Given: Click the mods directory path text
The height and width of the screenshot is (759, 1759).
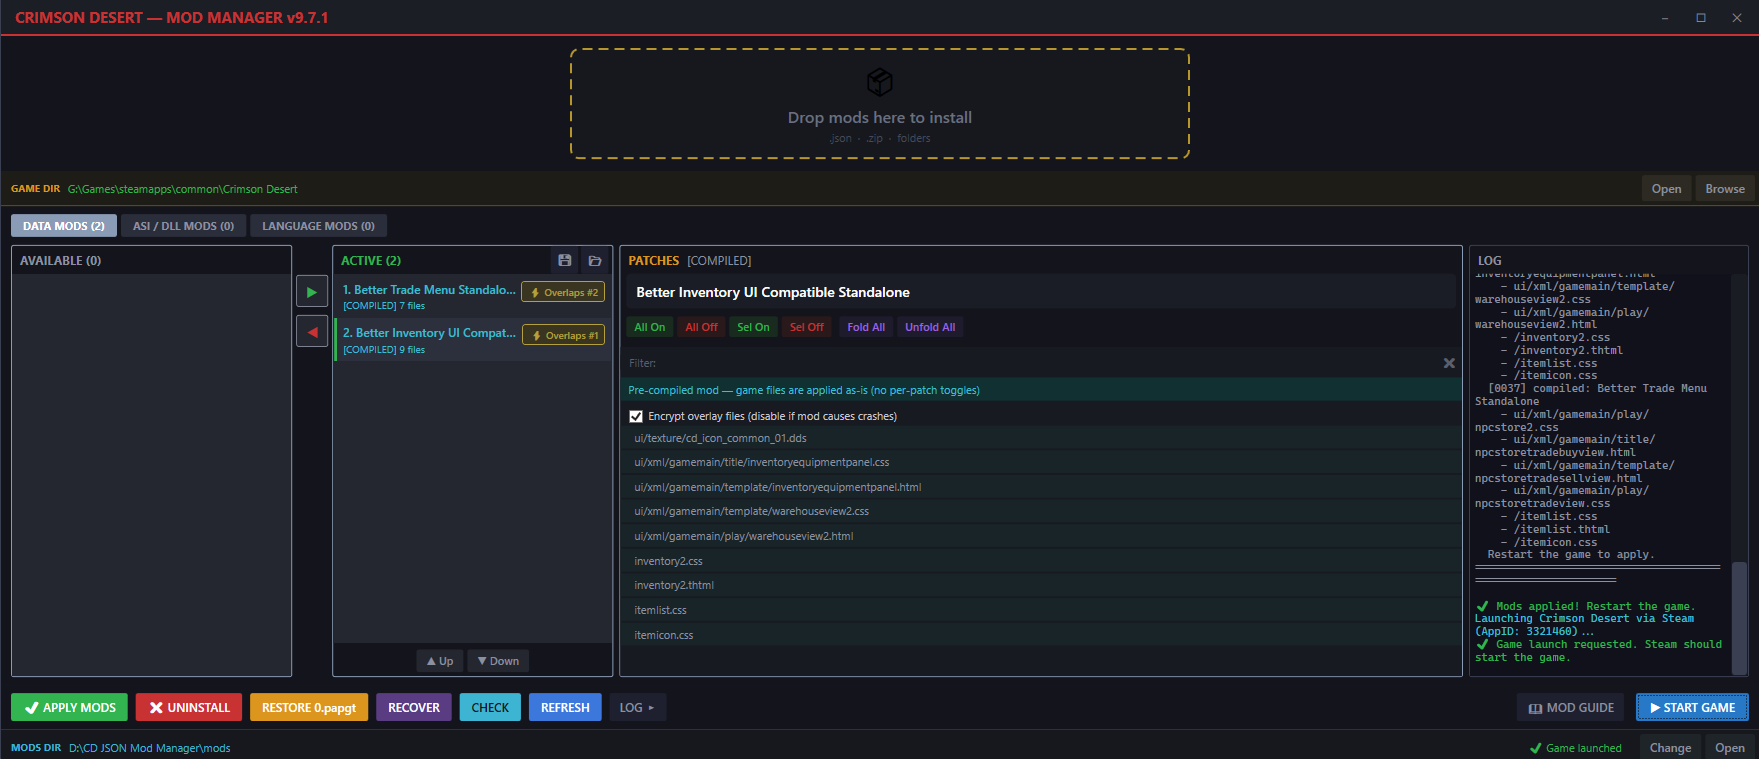Looking at the screenshot, I should (149, 748).
